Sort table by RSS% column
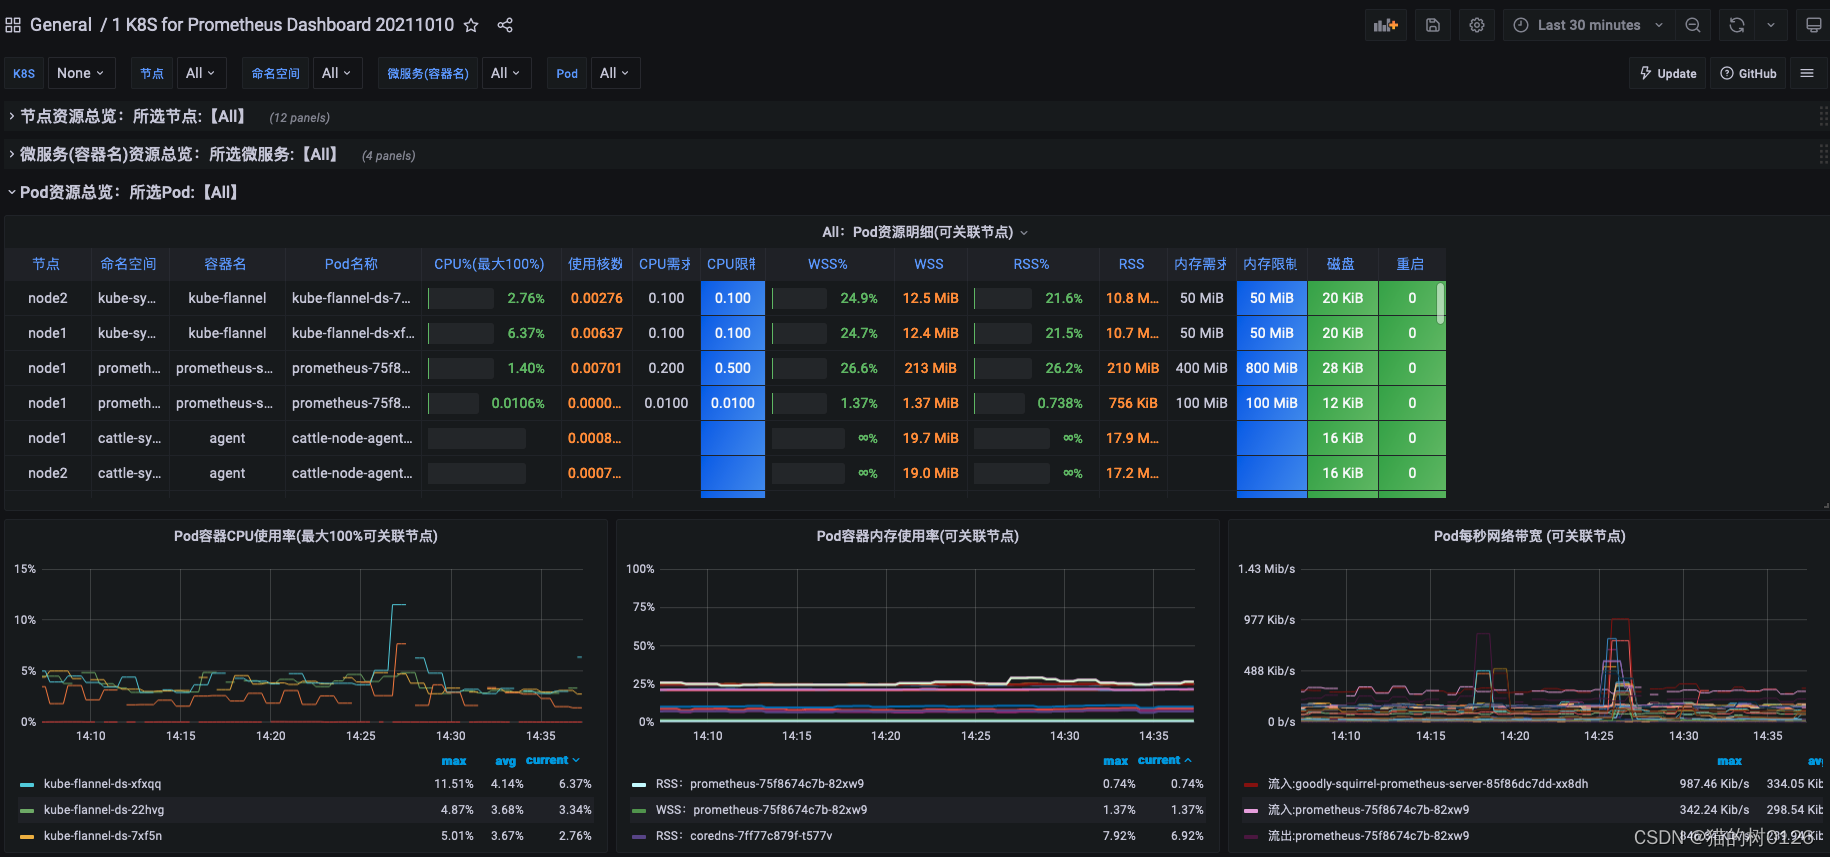Image resolution: width=1830 pixels, height=857 pixels. 1031,264
